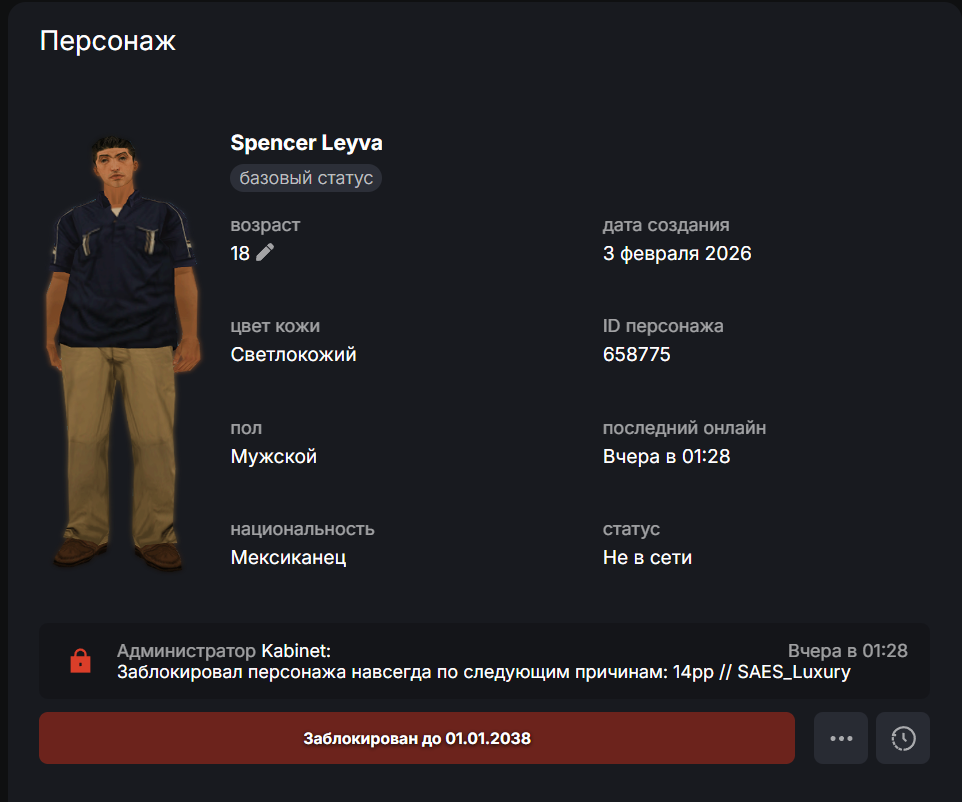The height and width of the screenshot is (802, 962).
Task: Click the status value Не в сети
Action: click(x=647, y=557)
